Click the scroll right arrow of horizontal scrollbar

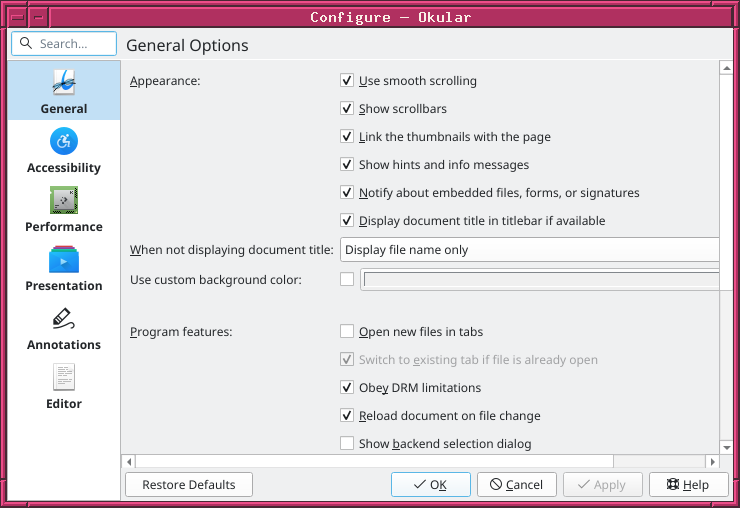713,461
